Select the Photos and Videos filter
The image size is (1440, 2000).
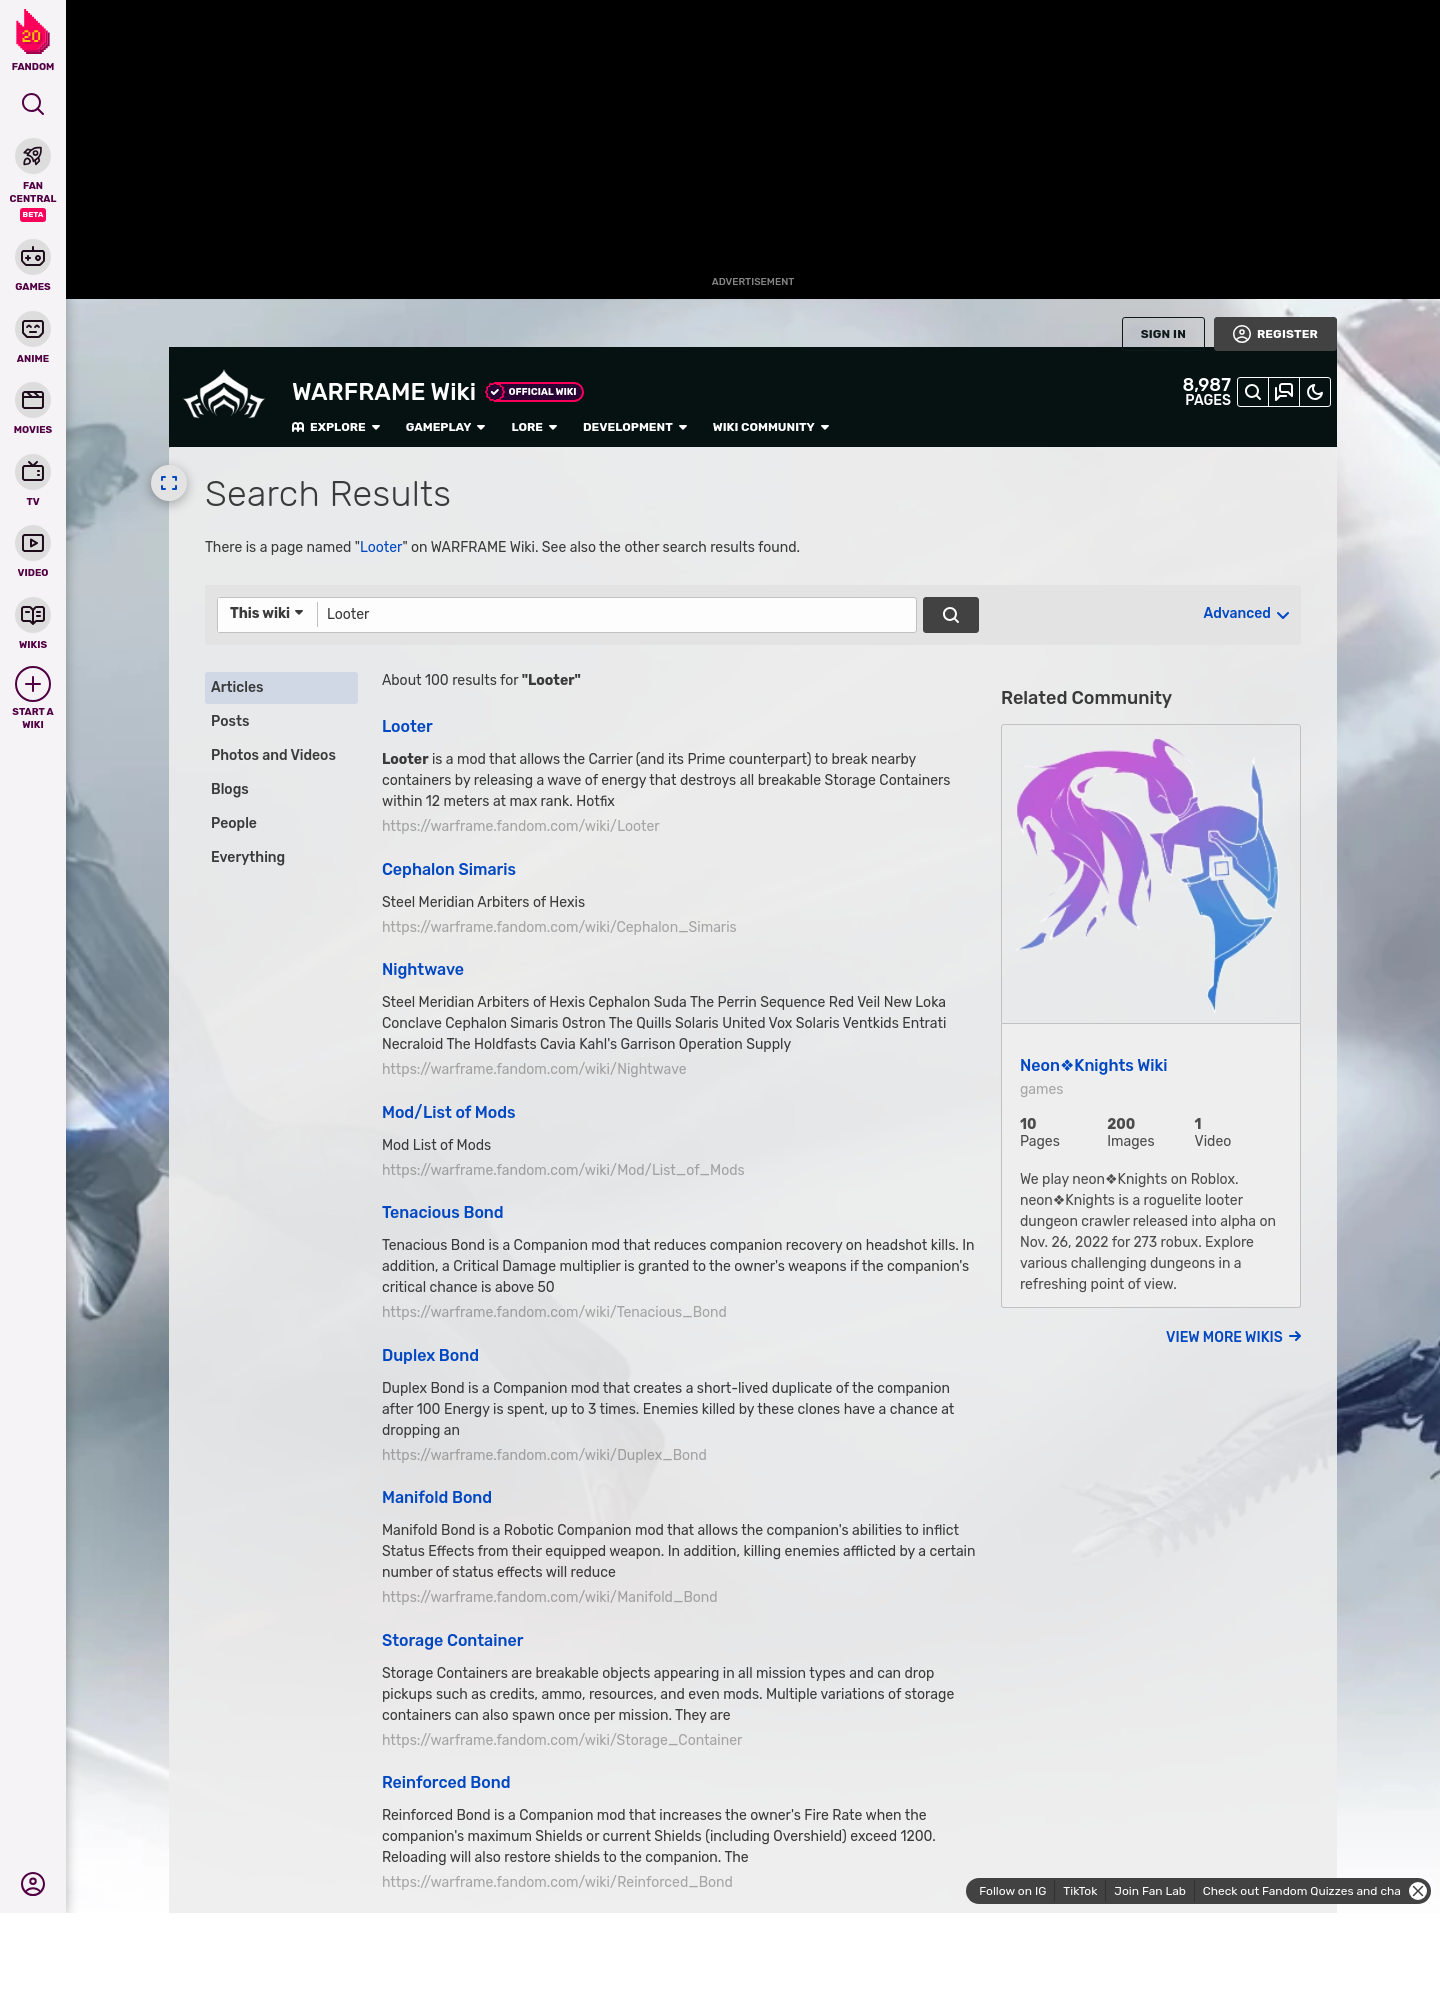click(x=281, y=755)
